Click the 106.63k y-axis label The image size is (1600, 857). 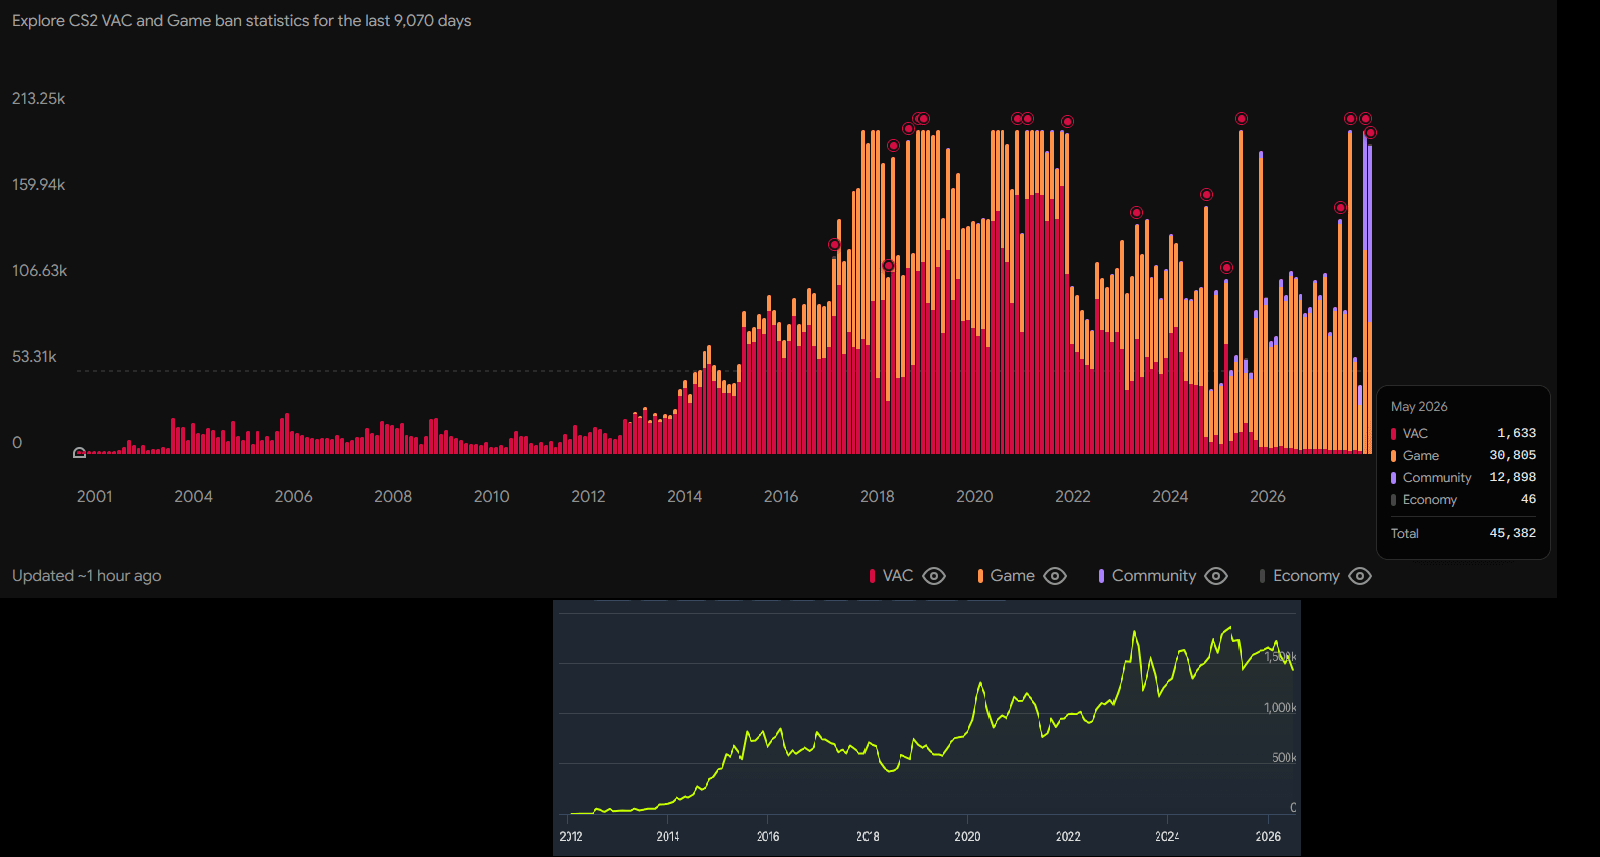[40, 271]
